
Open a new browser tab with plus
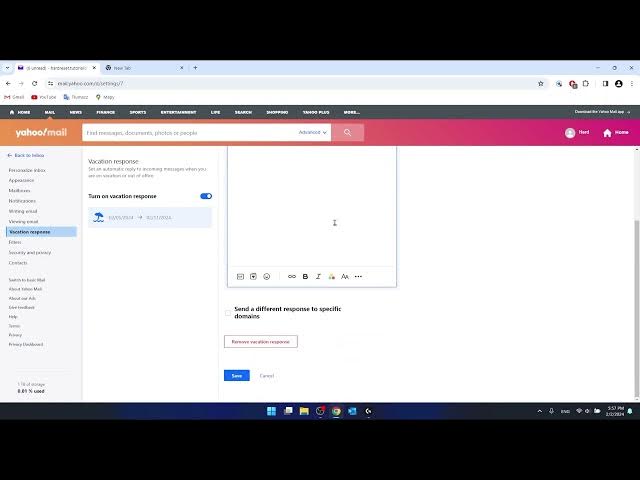(195, 68)
